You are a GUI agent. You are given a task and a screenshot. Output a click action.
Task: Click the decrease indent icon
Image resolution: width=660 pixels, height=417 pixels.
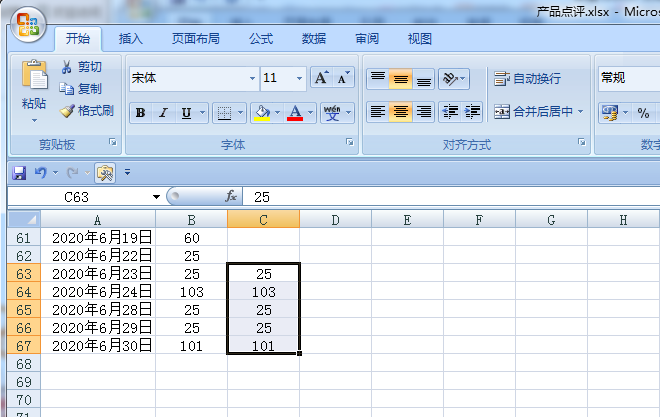(x=450, y=112)
